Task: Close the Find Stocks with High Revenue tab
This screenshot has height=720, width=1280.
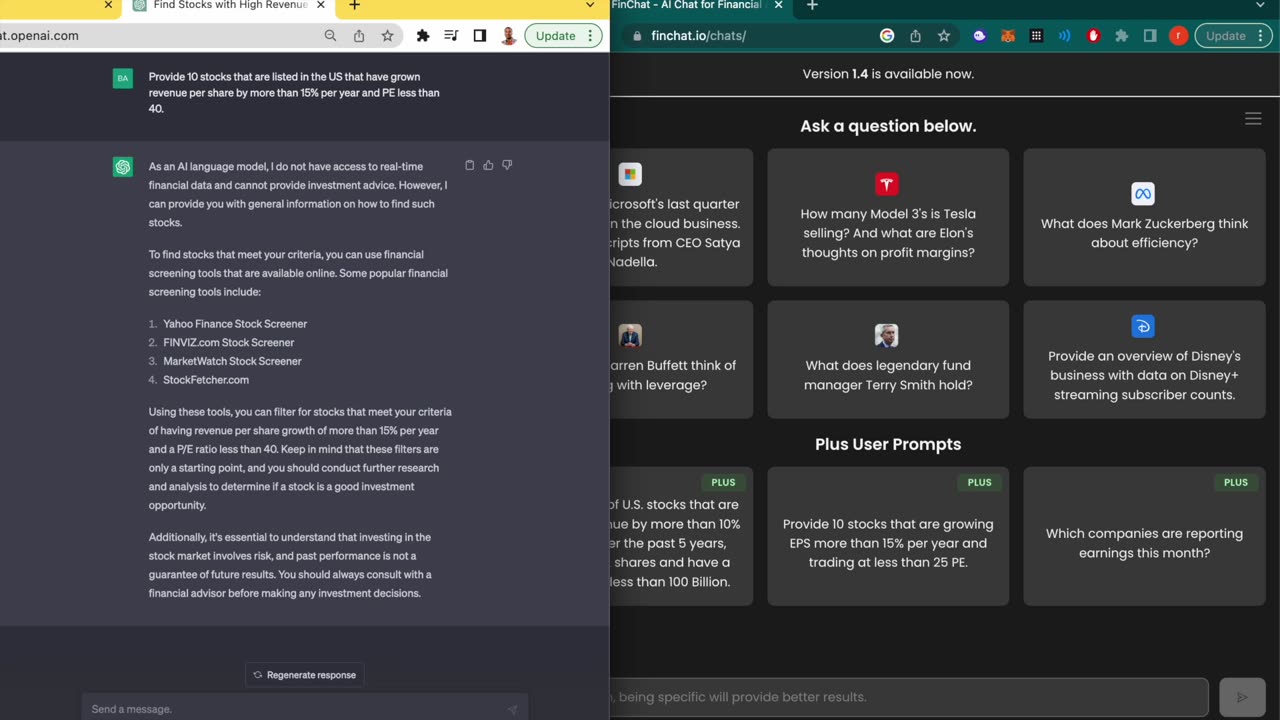Action: click(x=320, y=5)
